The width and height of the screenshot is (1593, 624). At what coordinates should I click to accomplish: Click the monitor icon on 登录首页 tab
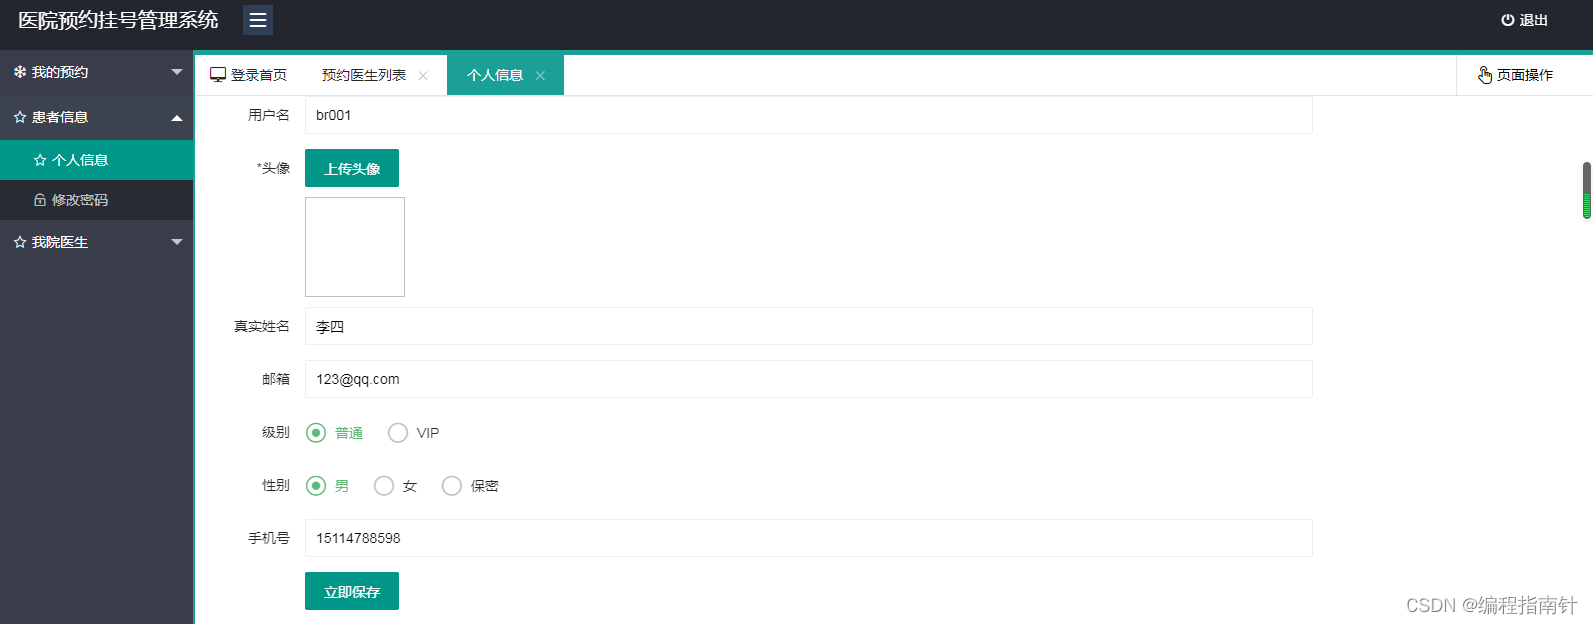[x=218, y=75]
